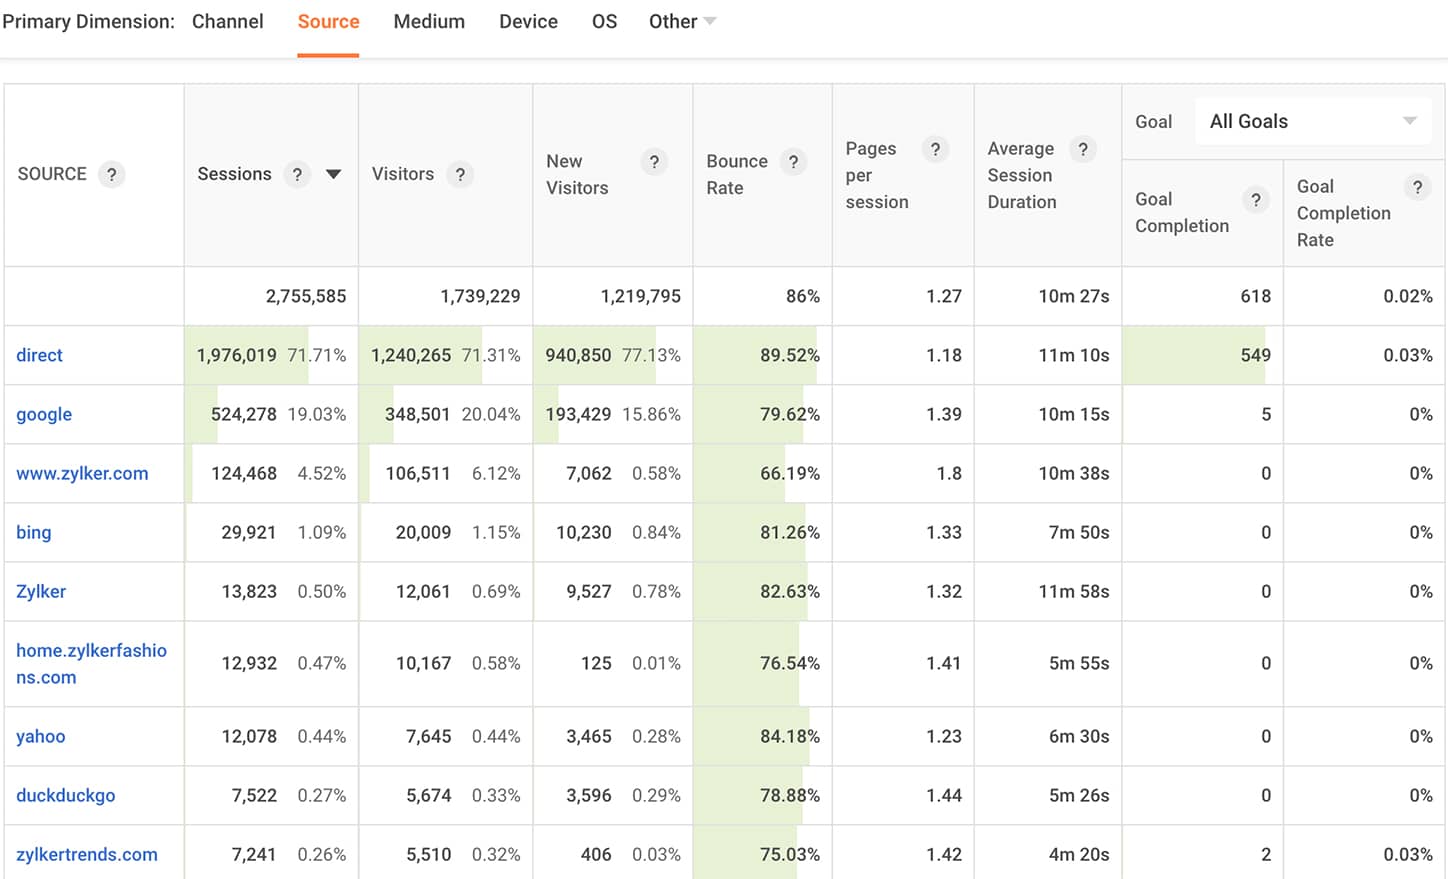This screenshot has width=1448, height=879.
Task: Open the All Goals dropdown
Action: [x=1313, y=121]
